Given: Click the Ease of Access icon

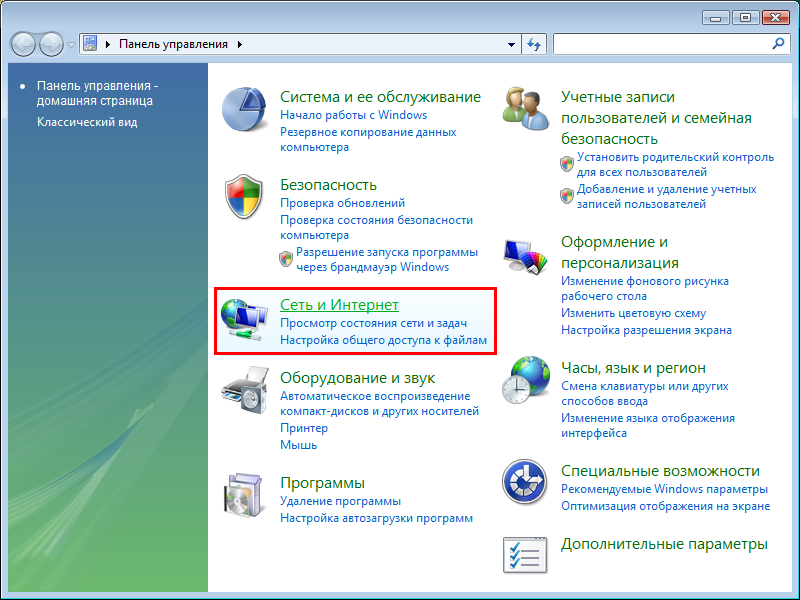Looking at the screenshot, I should click(x=524, y=482).
